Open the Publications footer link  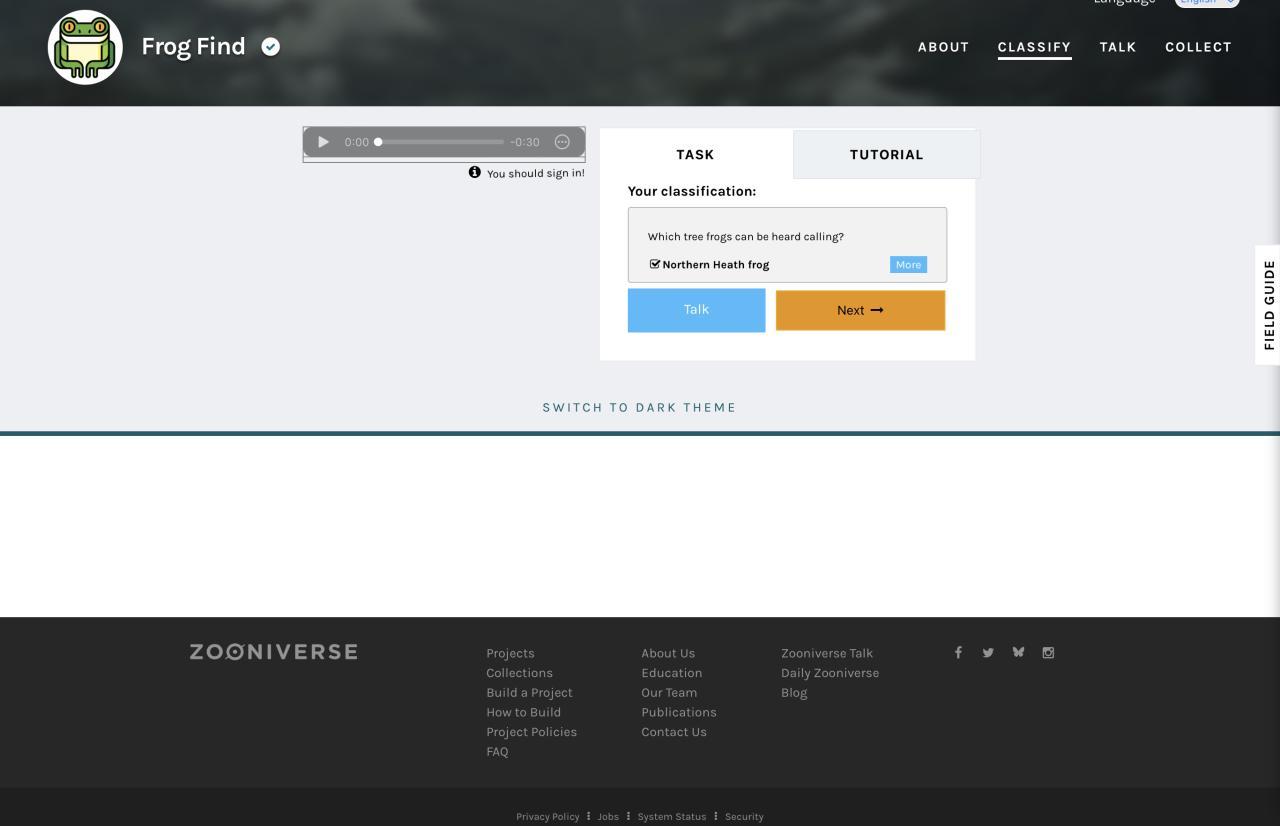pos(679,712)
